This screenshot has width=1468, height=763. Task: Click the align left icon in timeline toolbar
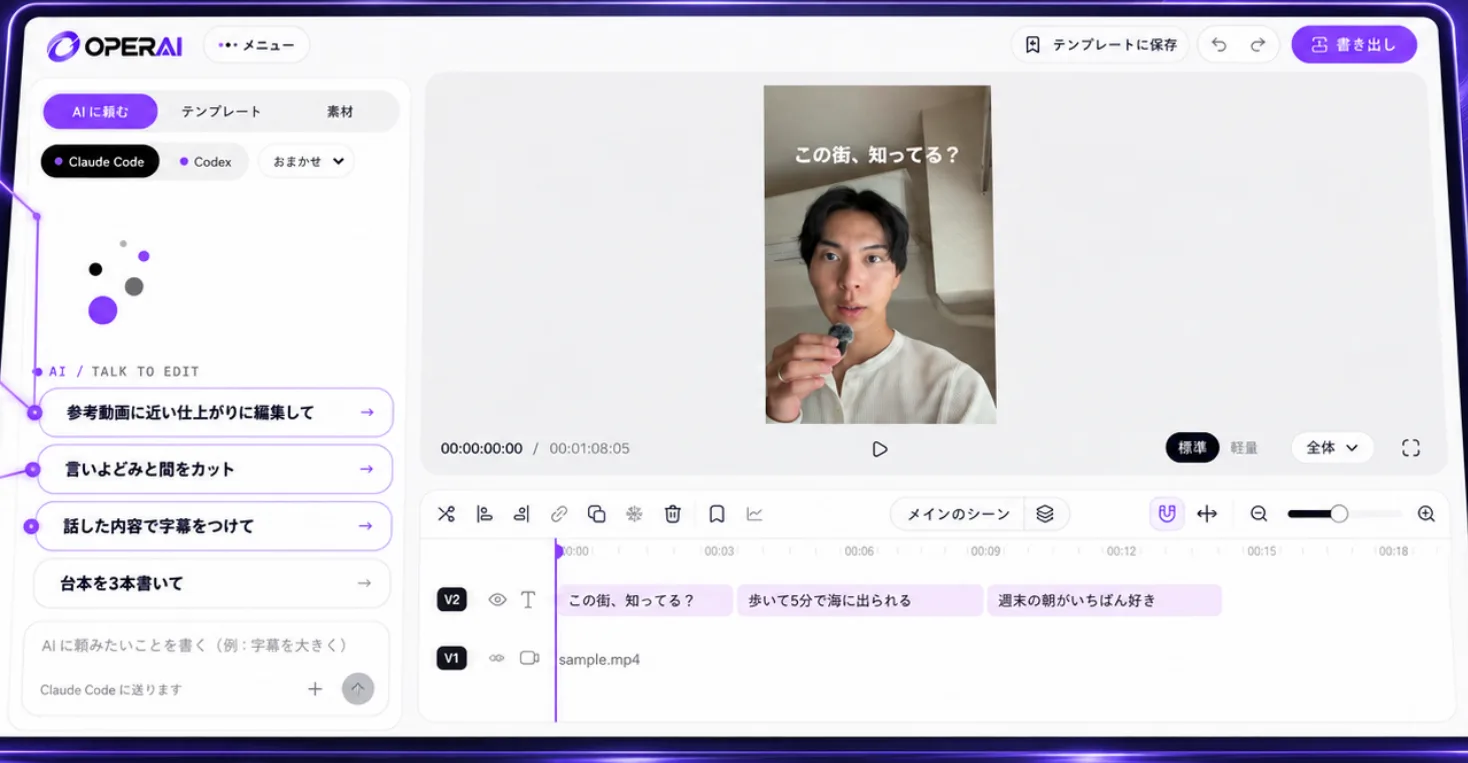click(x=484, y=514)
